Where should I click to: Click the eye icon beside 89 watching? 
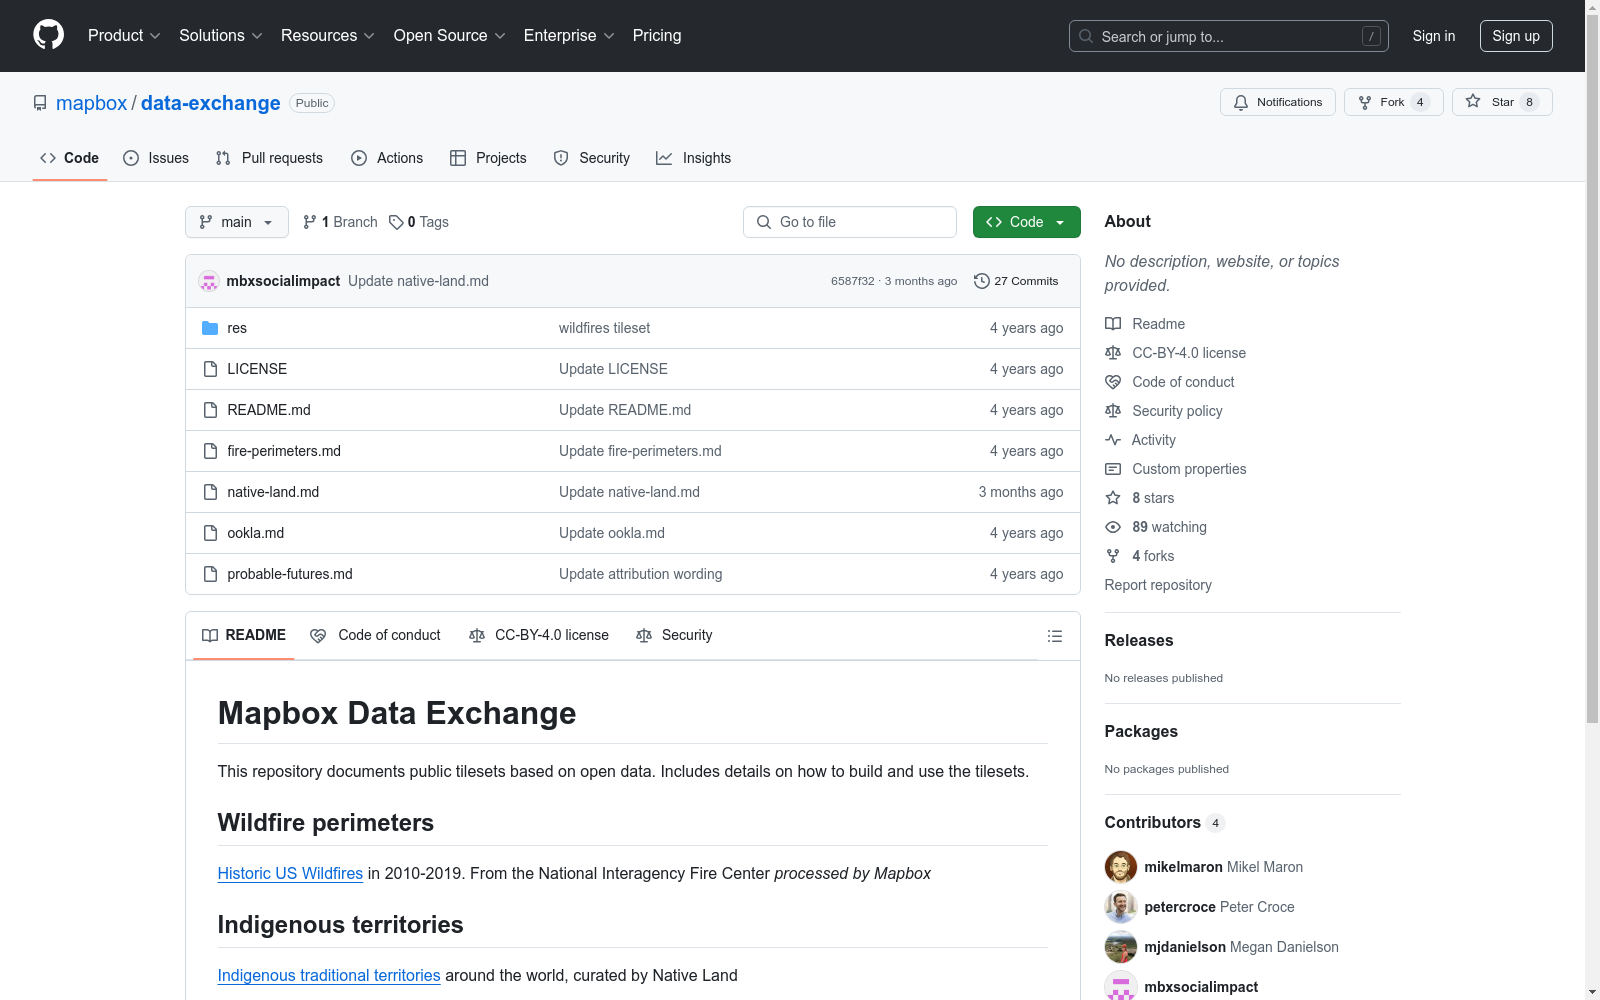coord(1113,527)
